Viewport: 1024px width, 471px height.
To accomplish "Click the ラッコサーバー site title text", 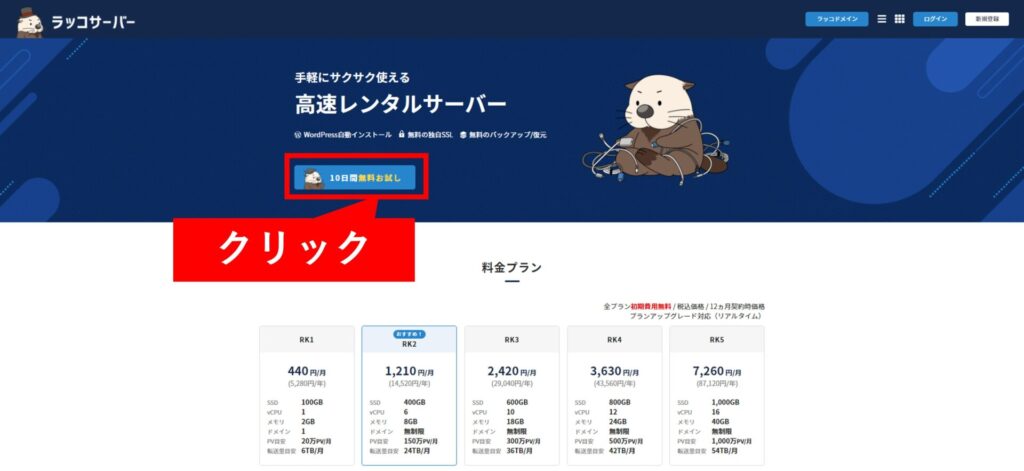I will coord(93,22).
